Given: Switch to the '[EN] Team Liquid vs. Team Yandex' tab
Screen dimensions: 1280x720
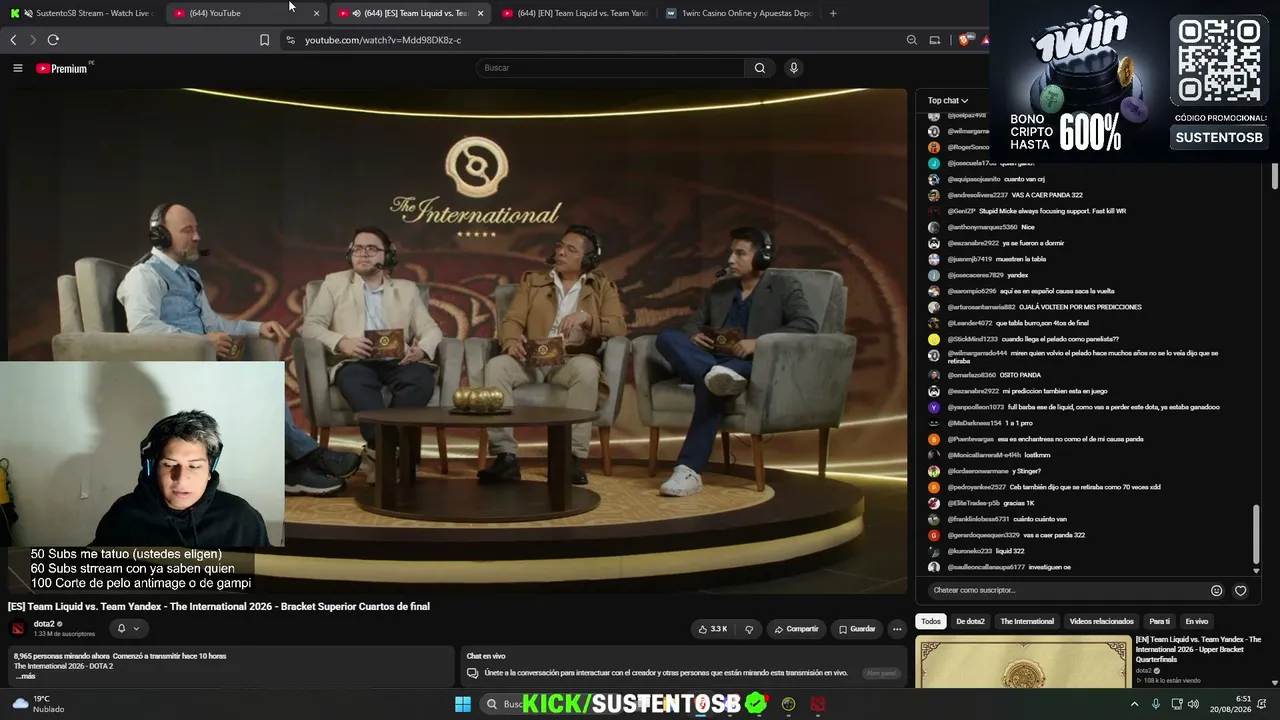Looking at the screenshot, I should (x=574, y=13).
